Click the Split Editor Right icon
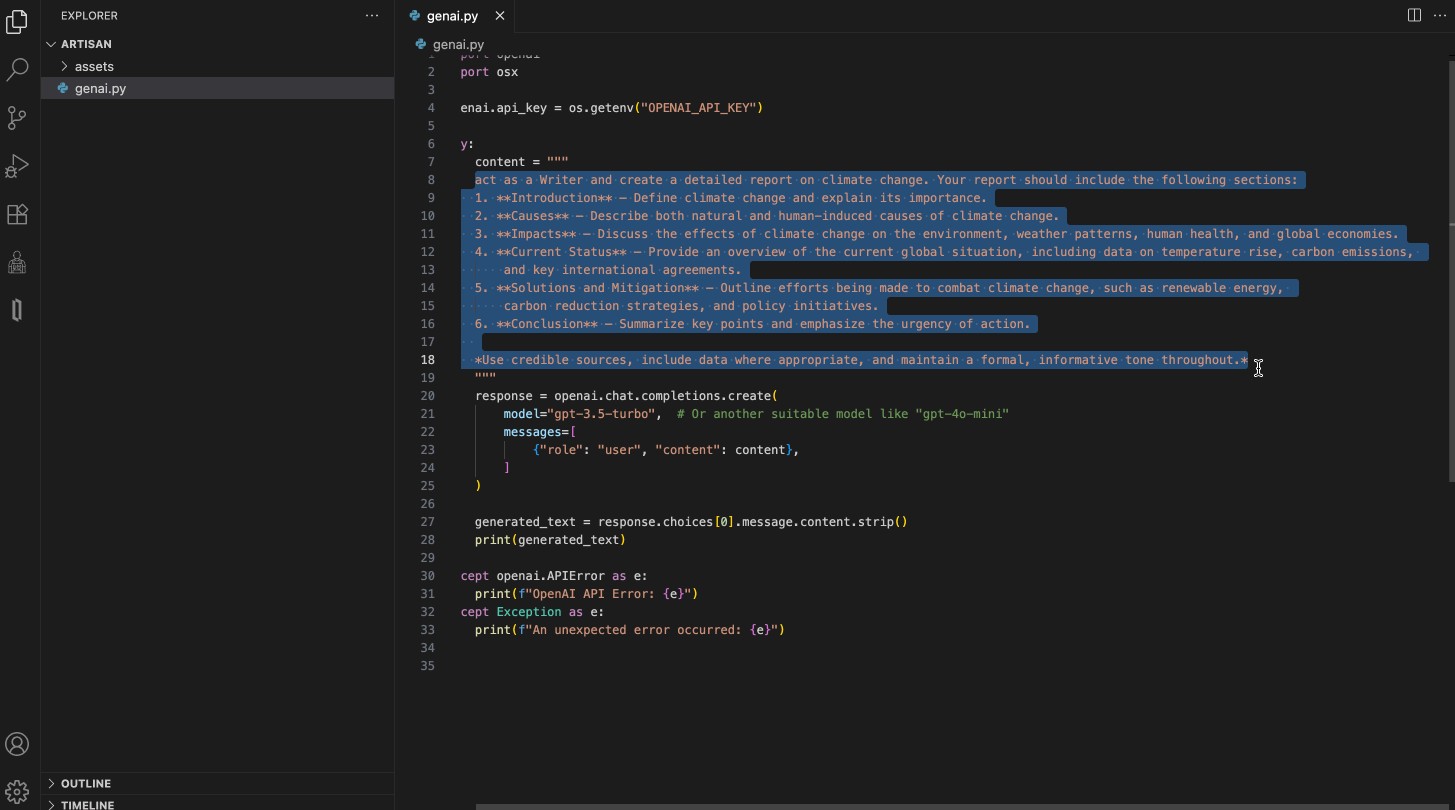 (x=1414, y=15)
